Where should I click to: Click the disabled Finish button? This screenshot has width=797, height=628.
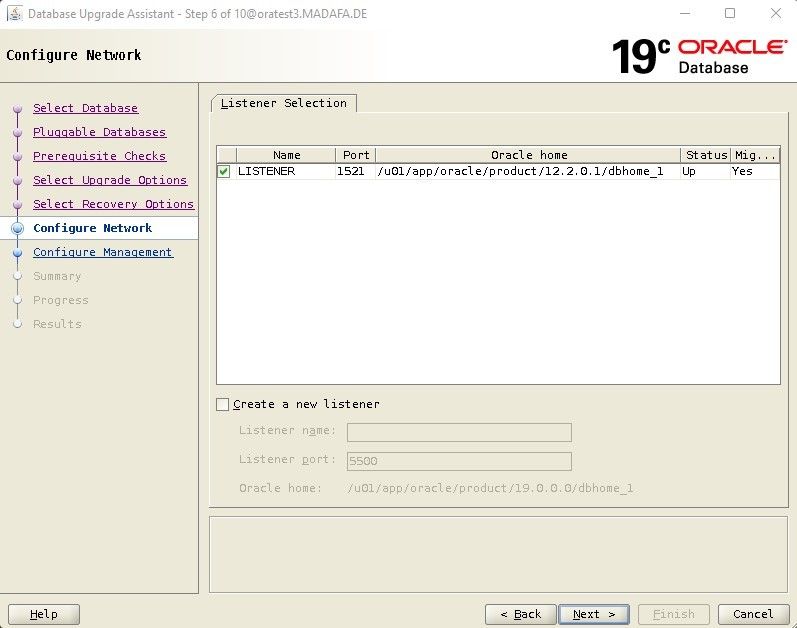[673, 614]
